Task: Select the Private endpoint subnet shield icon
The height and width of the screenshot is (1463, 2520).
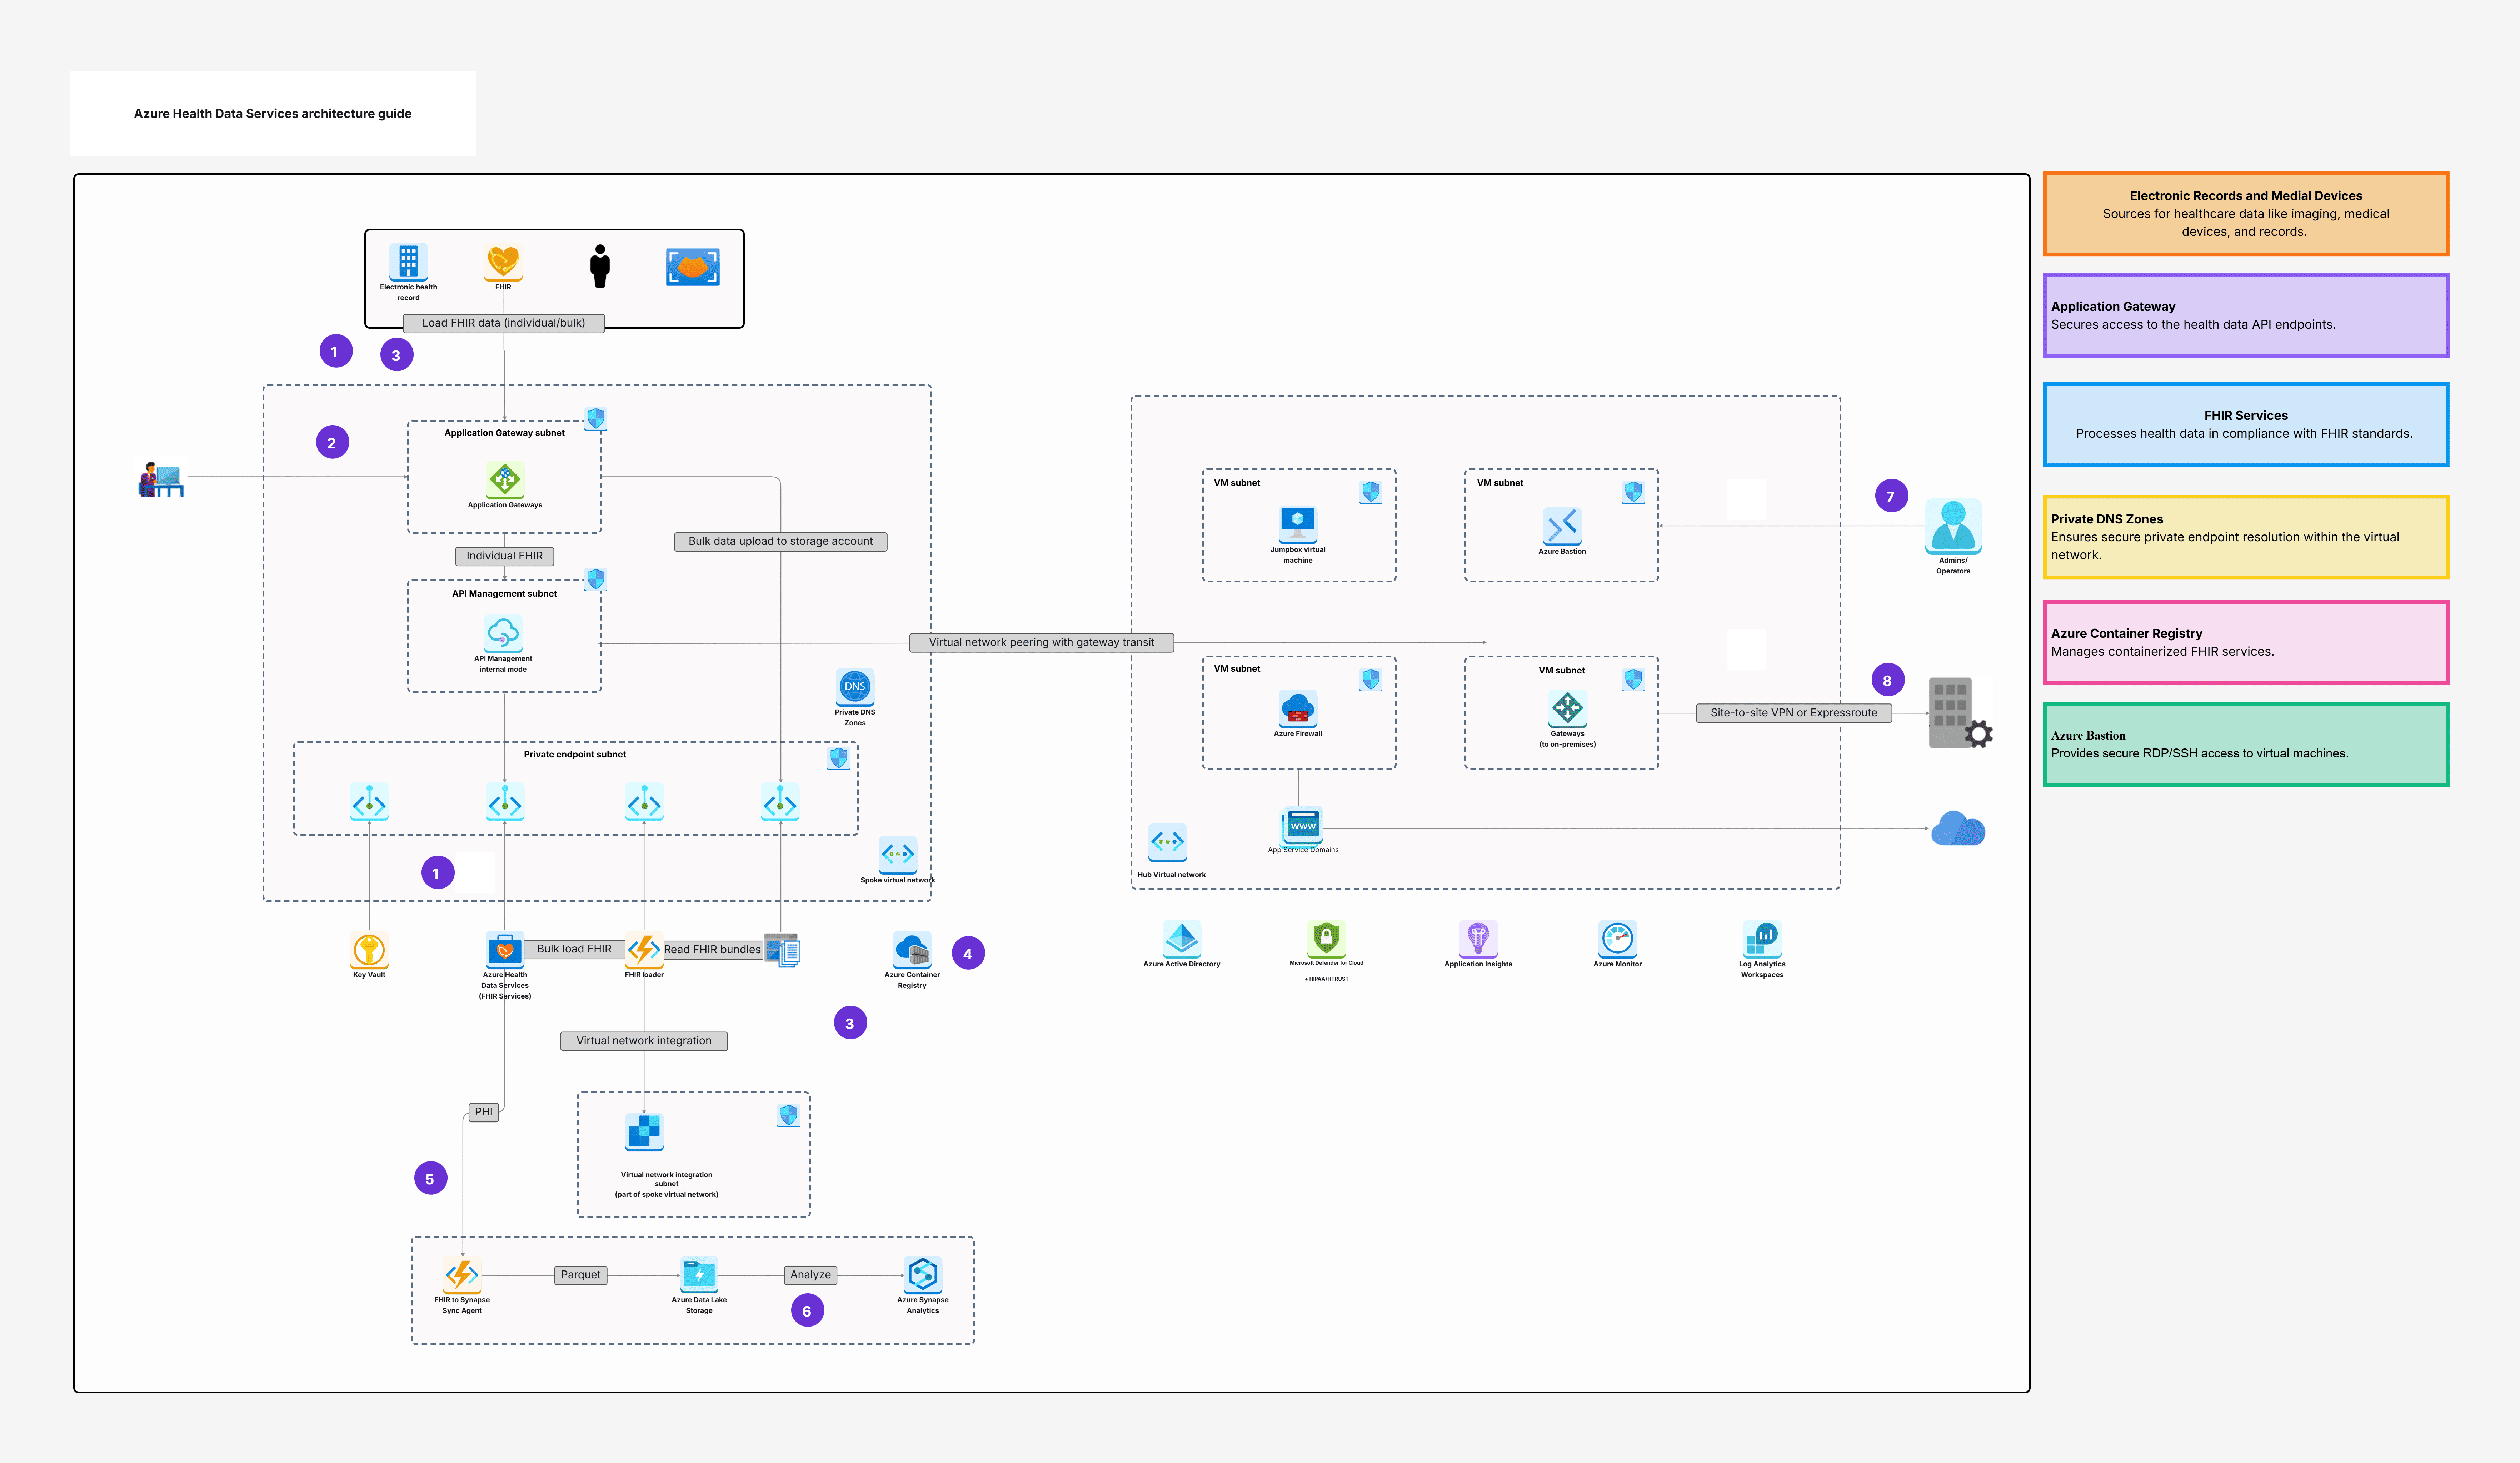Action: point(839,758)
